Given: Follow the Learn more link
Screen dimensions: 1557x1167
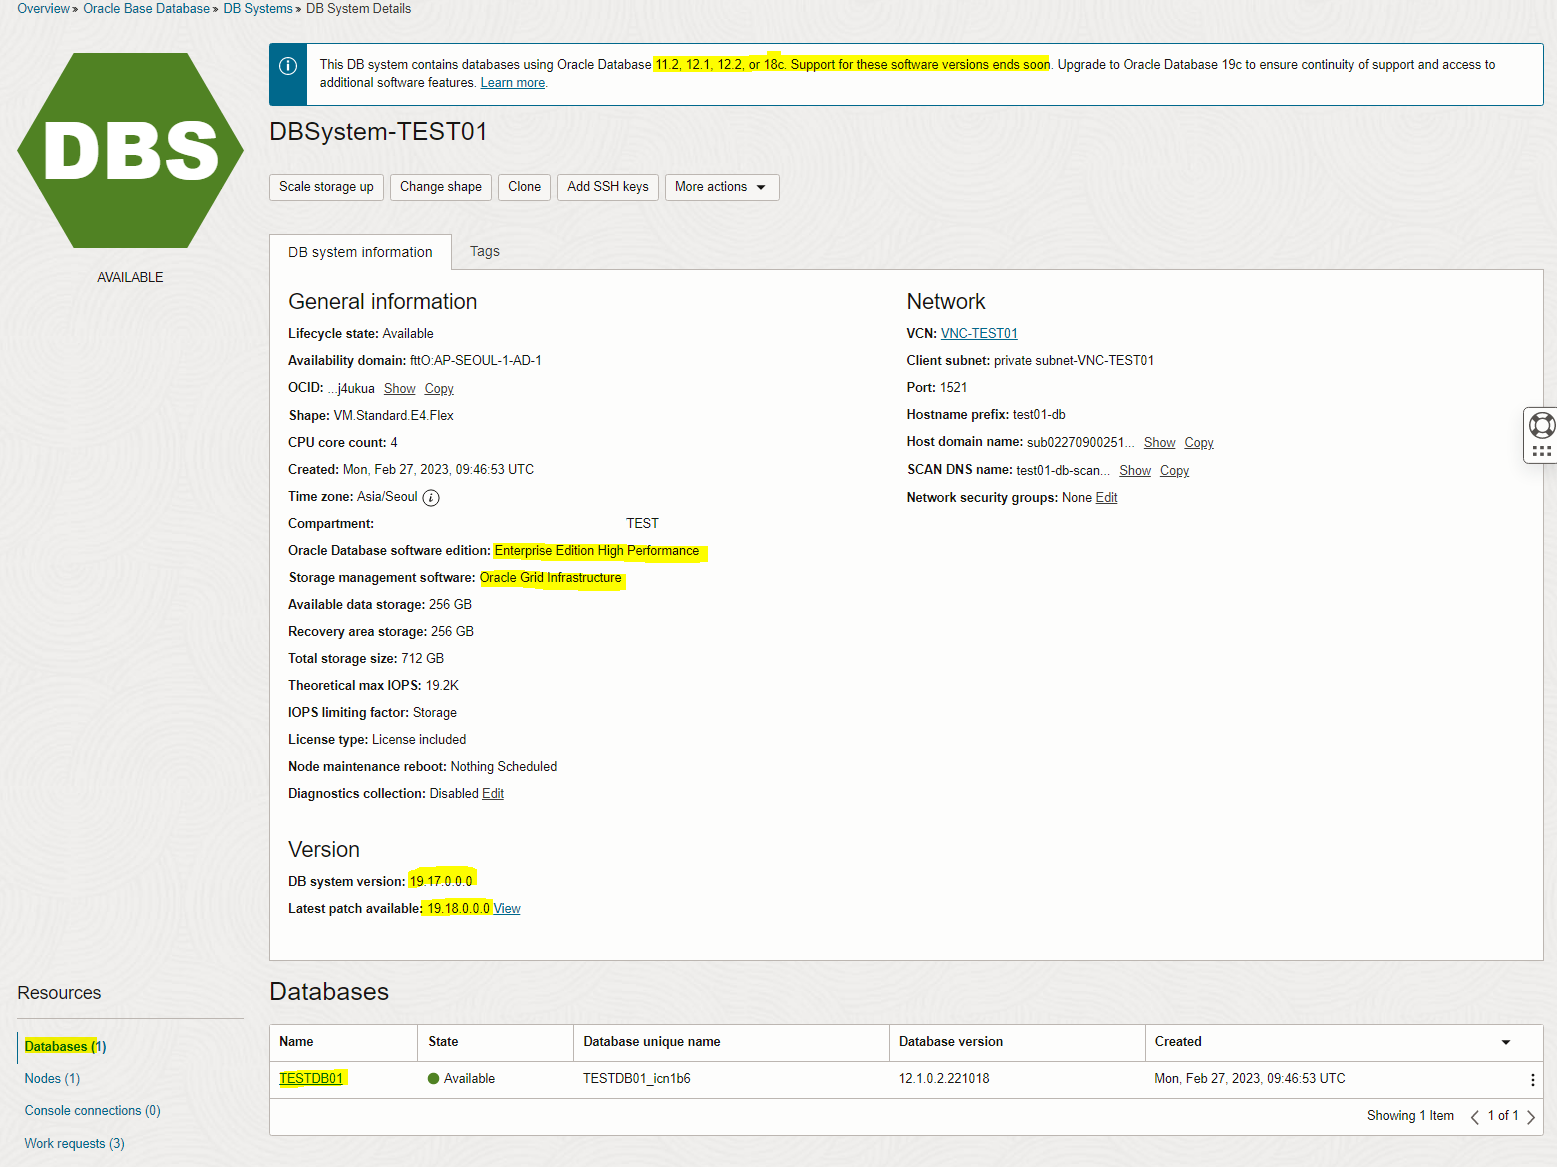Looking at the screenshot, I should click(x=513, y=83).
